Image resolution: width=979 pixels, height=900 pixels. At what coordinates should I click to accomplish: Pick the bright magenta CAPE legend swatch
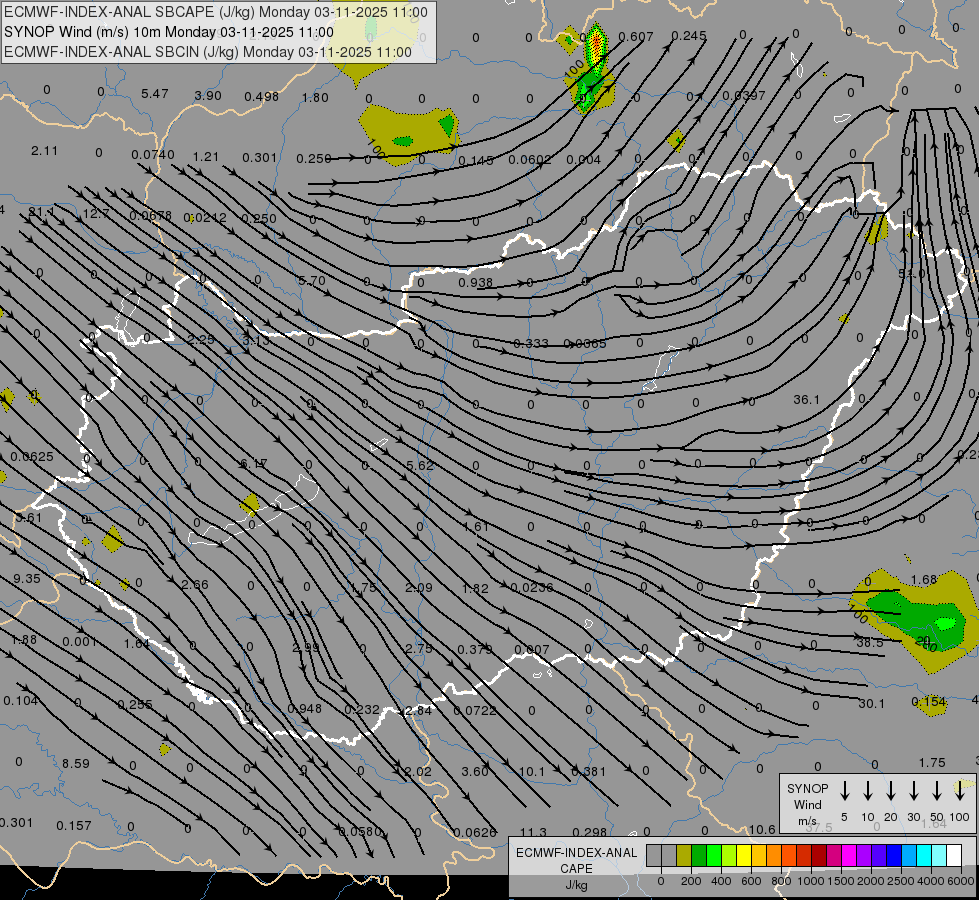point(849,855)
